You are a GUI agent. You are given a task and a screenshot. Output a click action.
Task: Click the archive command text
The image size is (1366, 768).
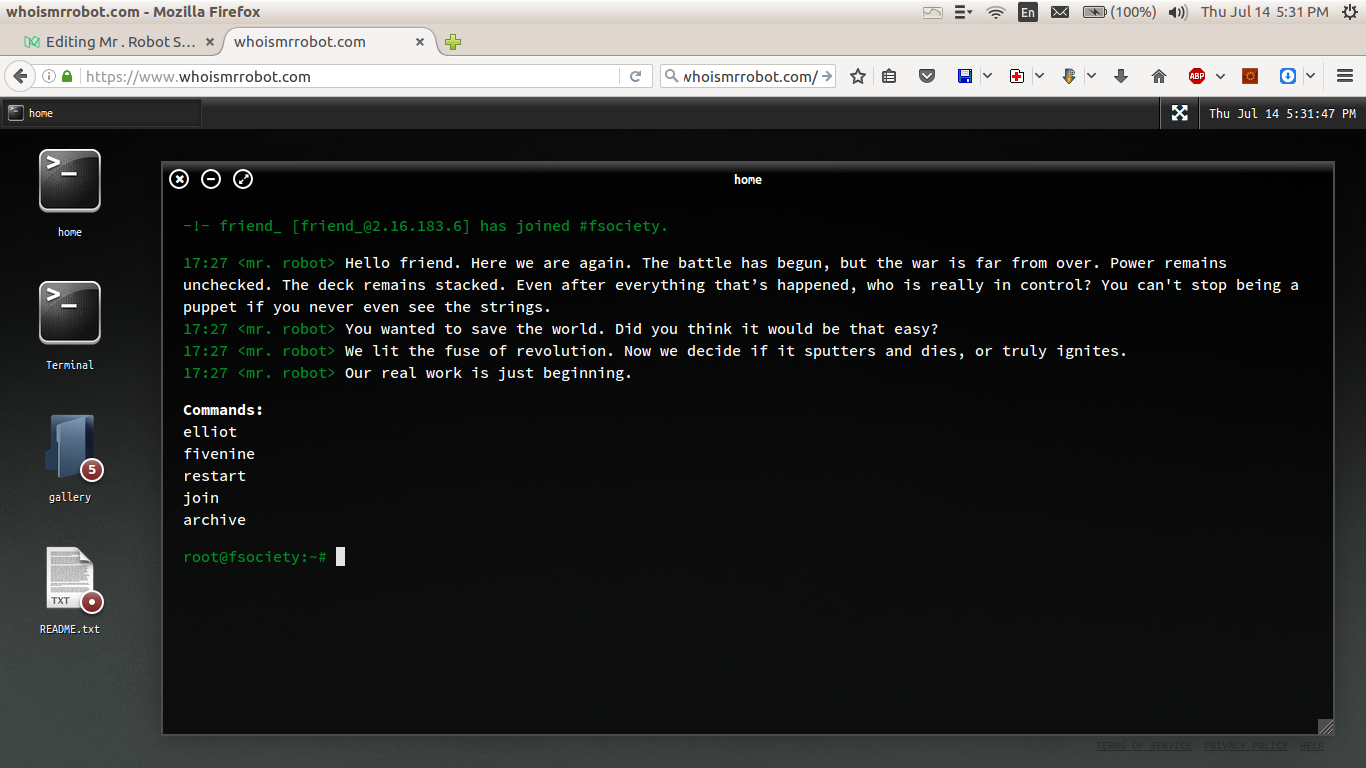pyautogui.click(x=214, y=519)
